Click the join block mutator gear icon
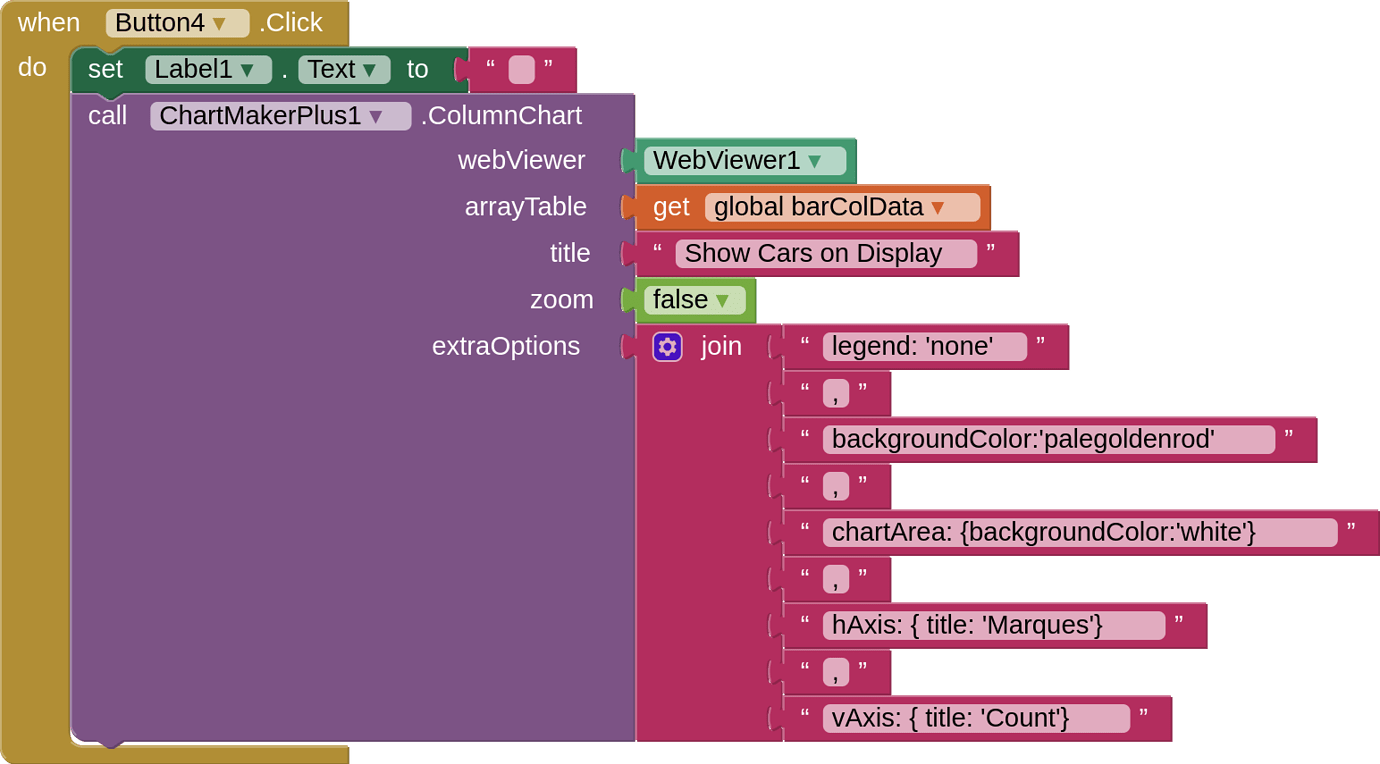Viewport: 1380px width, 764px height. 667,347
